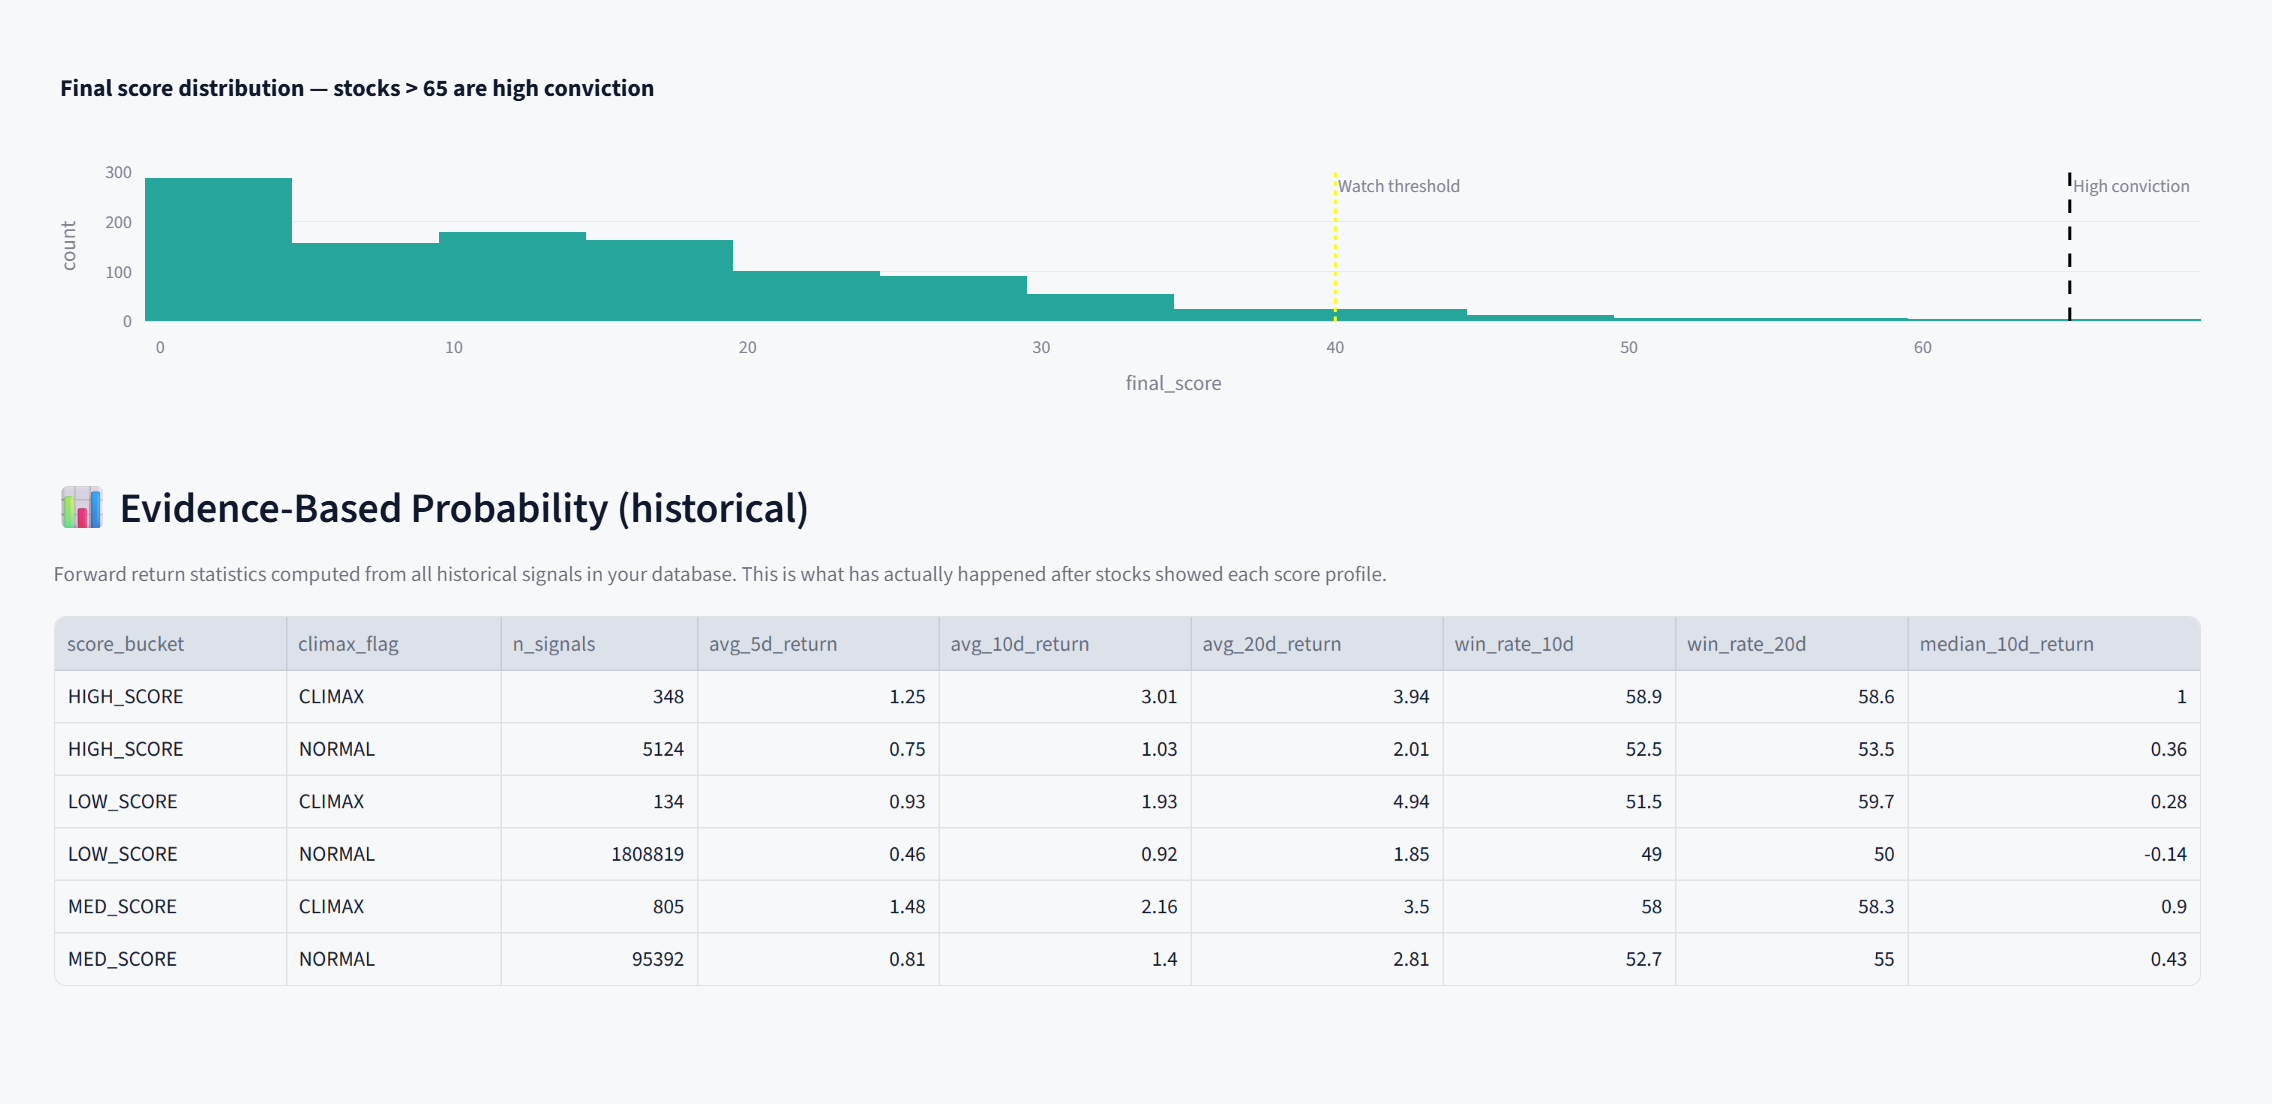Screen dimensions: 2272x1104
Task: Click LOW_SCORE cell in the NORMAL row
Action: click(x=170, y=854)
